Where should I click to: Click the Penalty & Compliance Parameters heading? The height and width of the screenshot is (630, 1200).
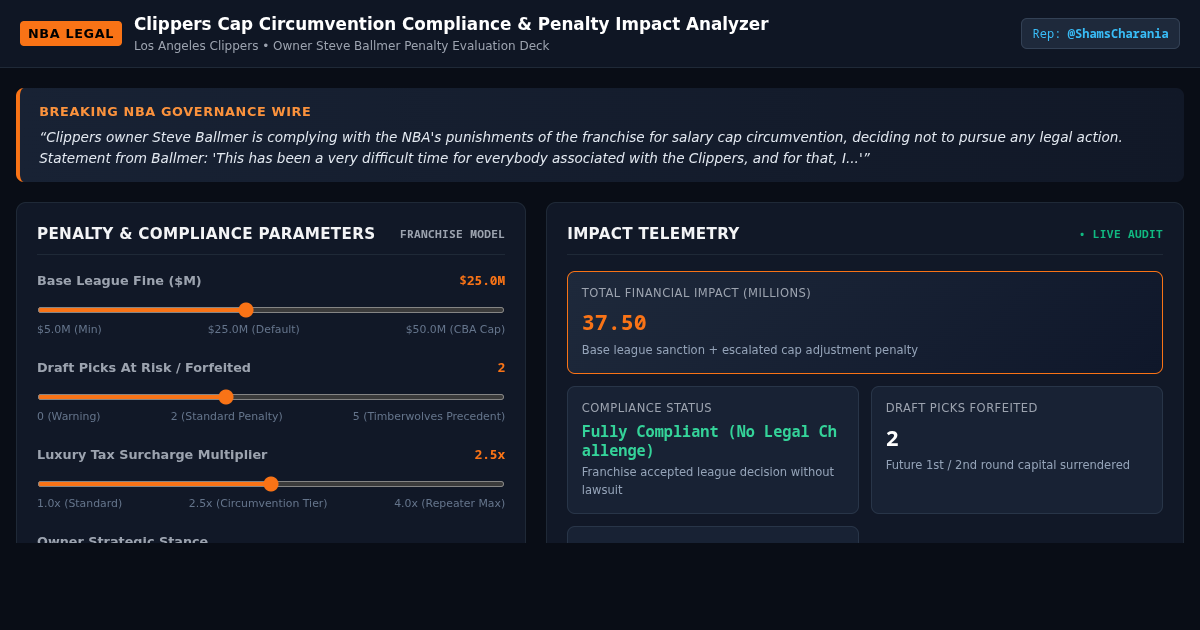click(x=206, y=234)
